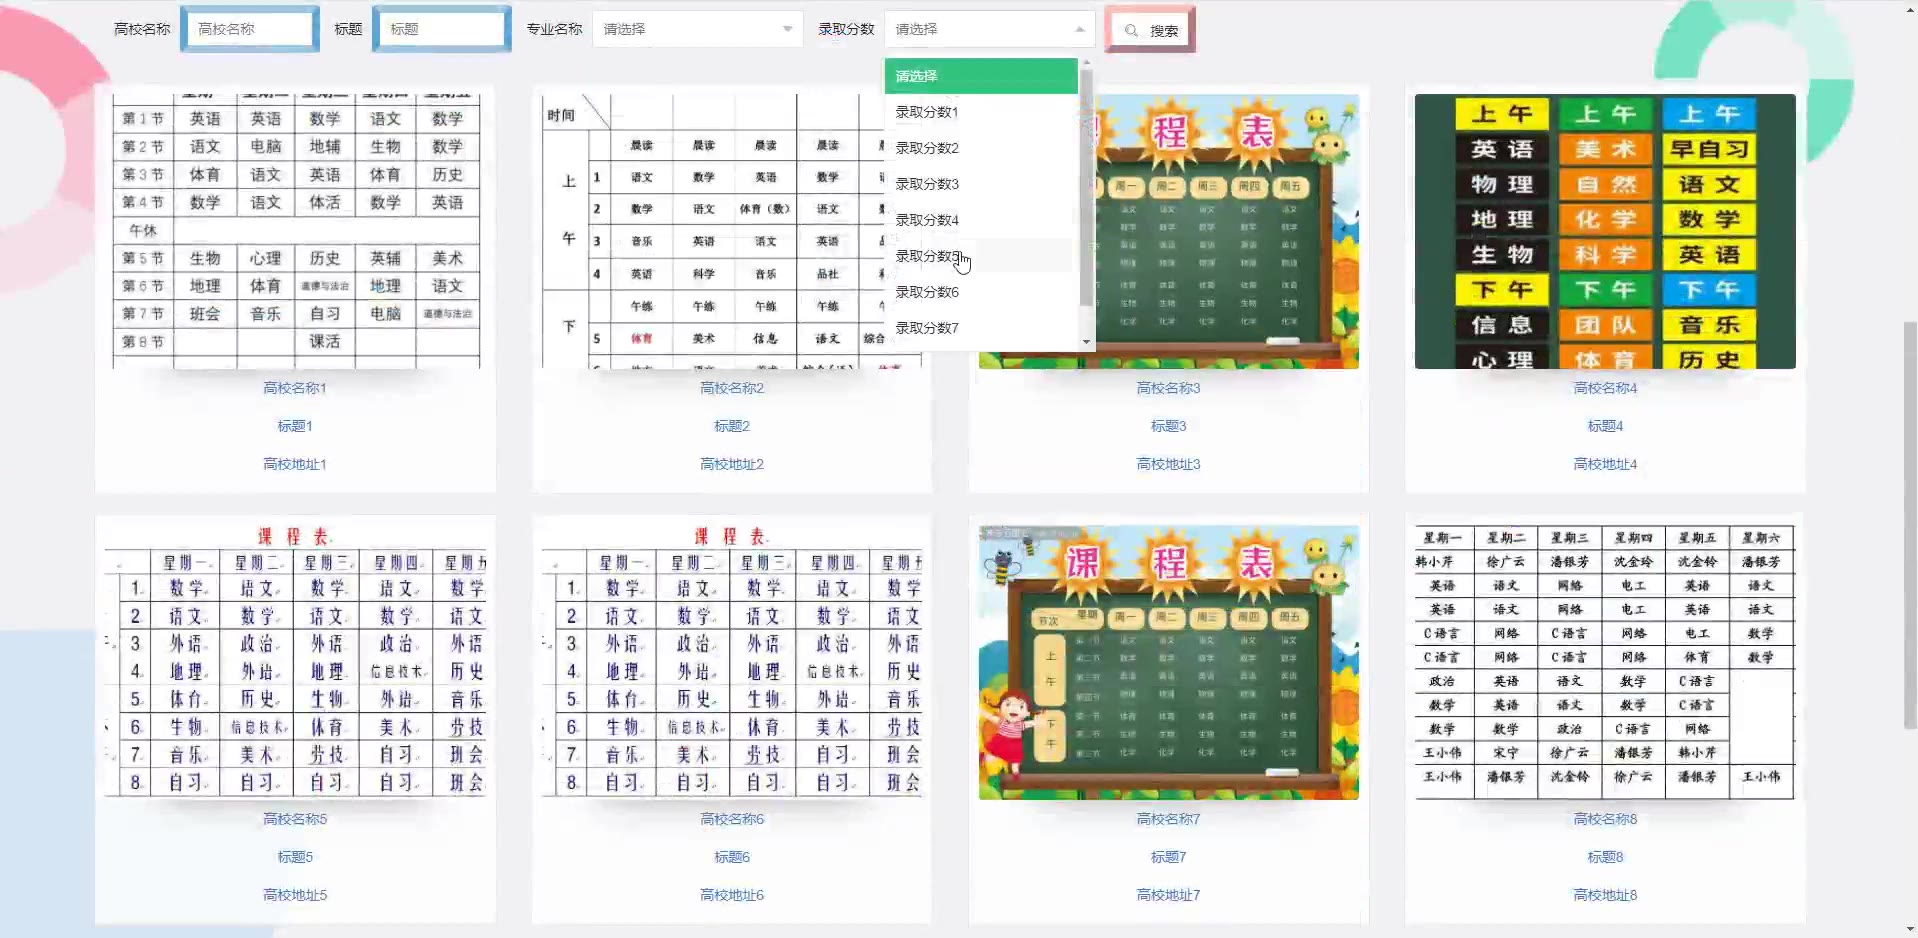Click link 标题5

tap(295, 857)
